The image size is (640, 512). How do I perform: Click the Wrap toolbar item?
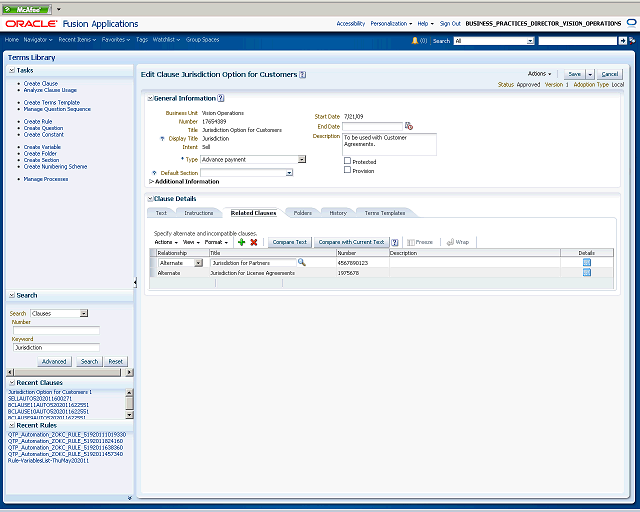pos(458,242)
